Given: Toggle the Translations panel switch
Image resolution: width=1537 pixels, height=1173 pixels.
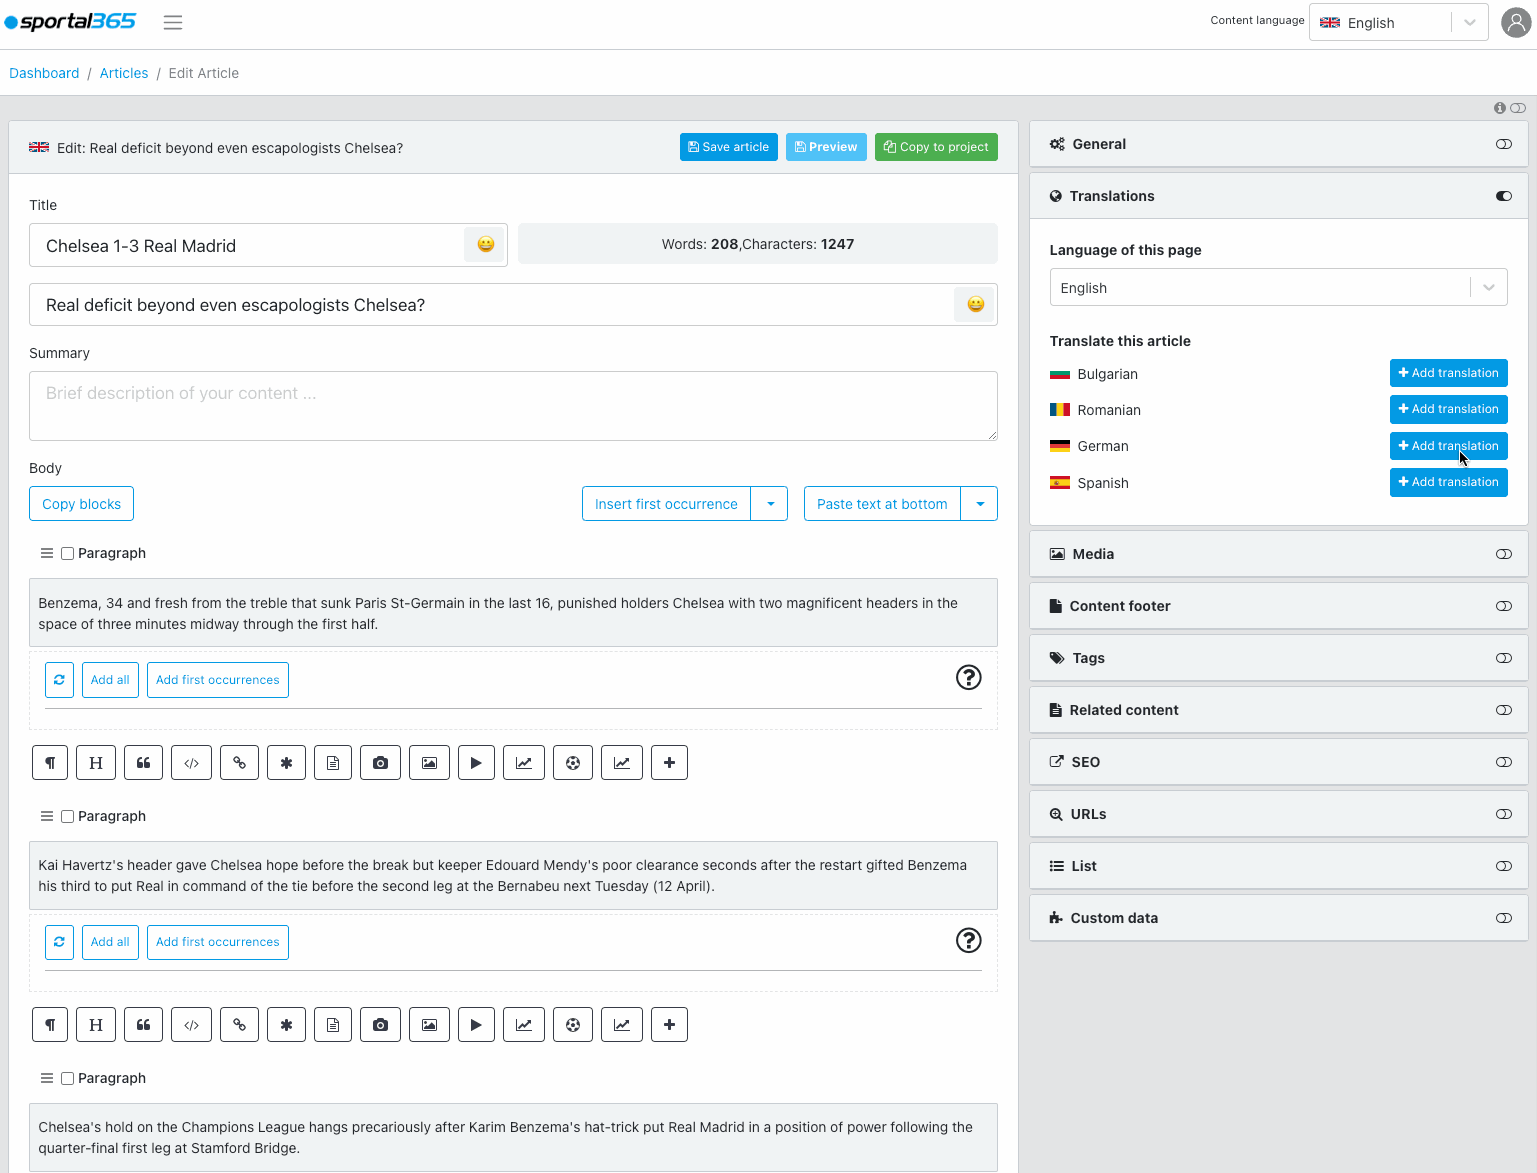Looking at the screenshot, I should point(1503,196).
